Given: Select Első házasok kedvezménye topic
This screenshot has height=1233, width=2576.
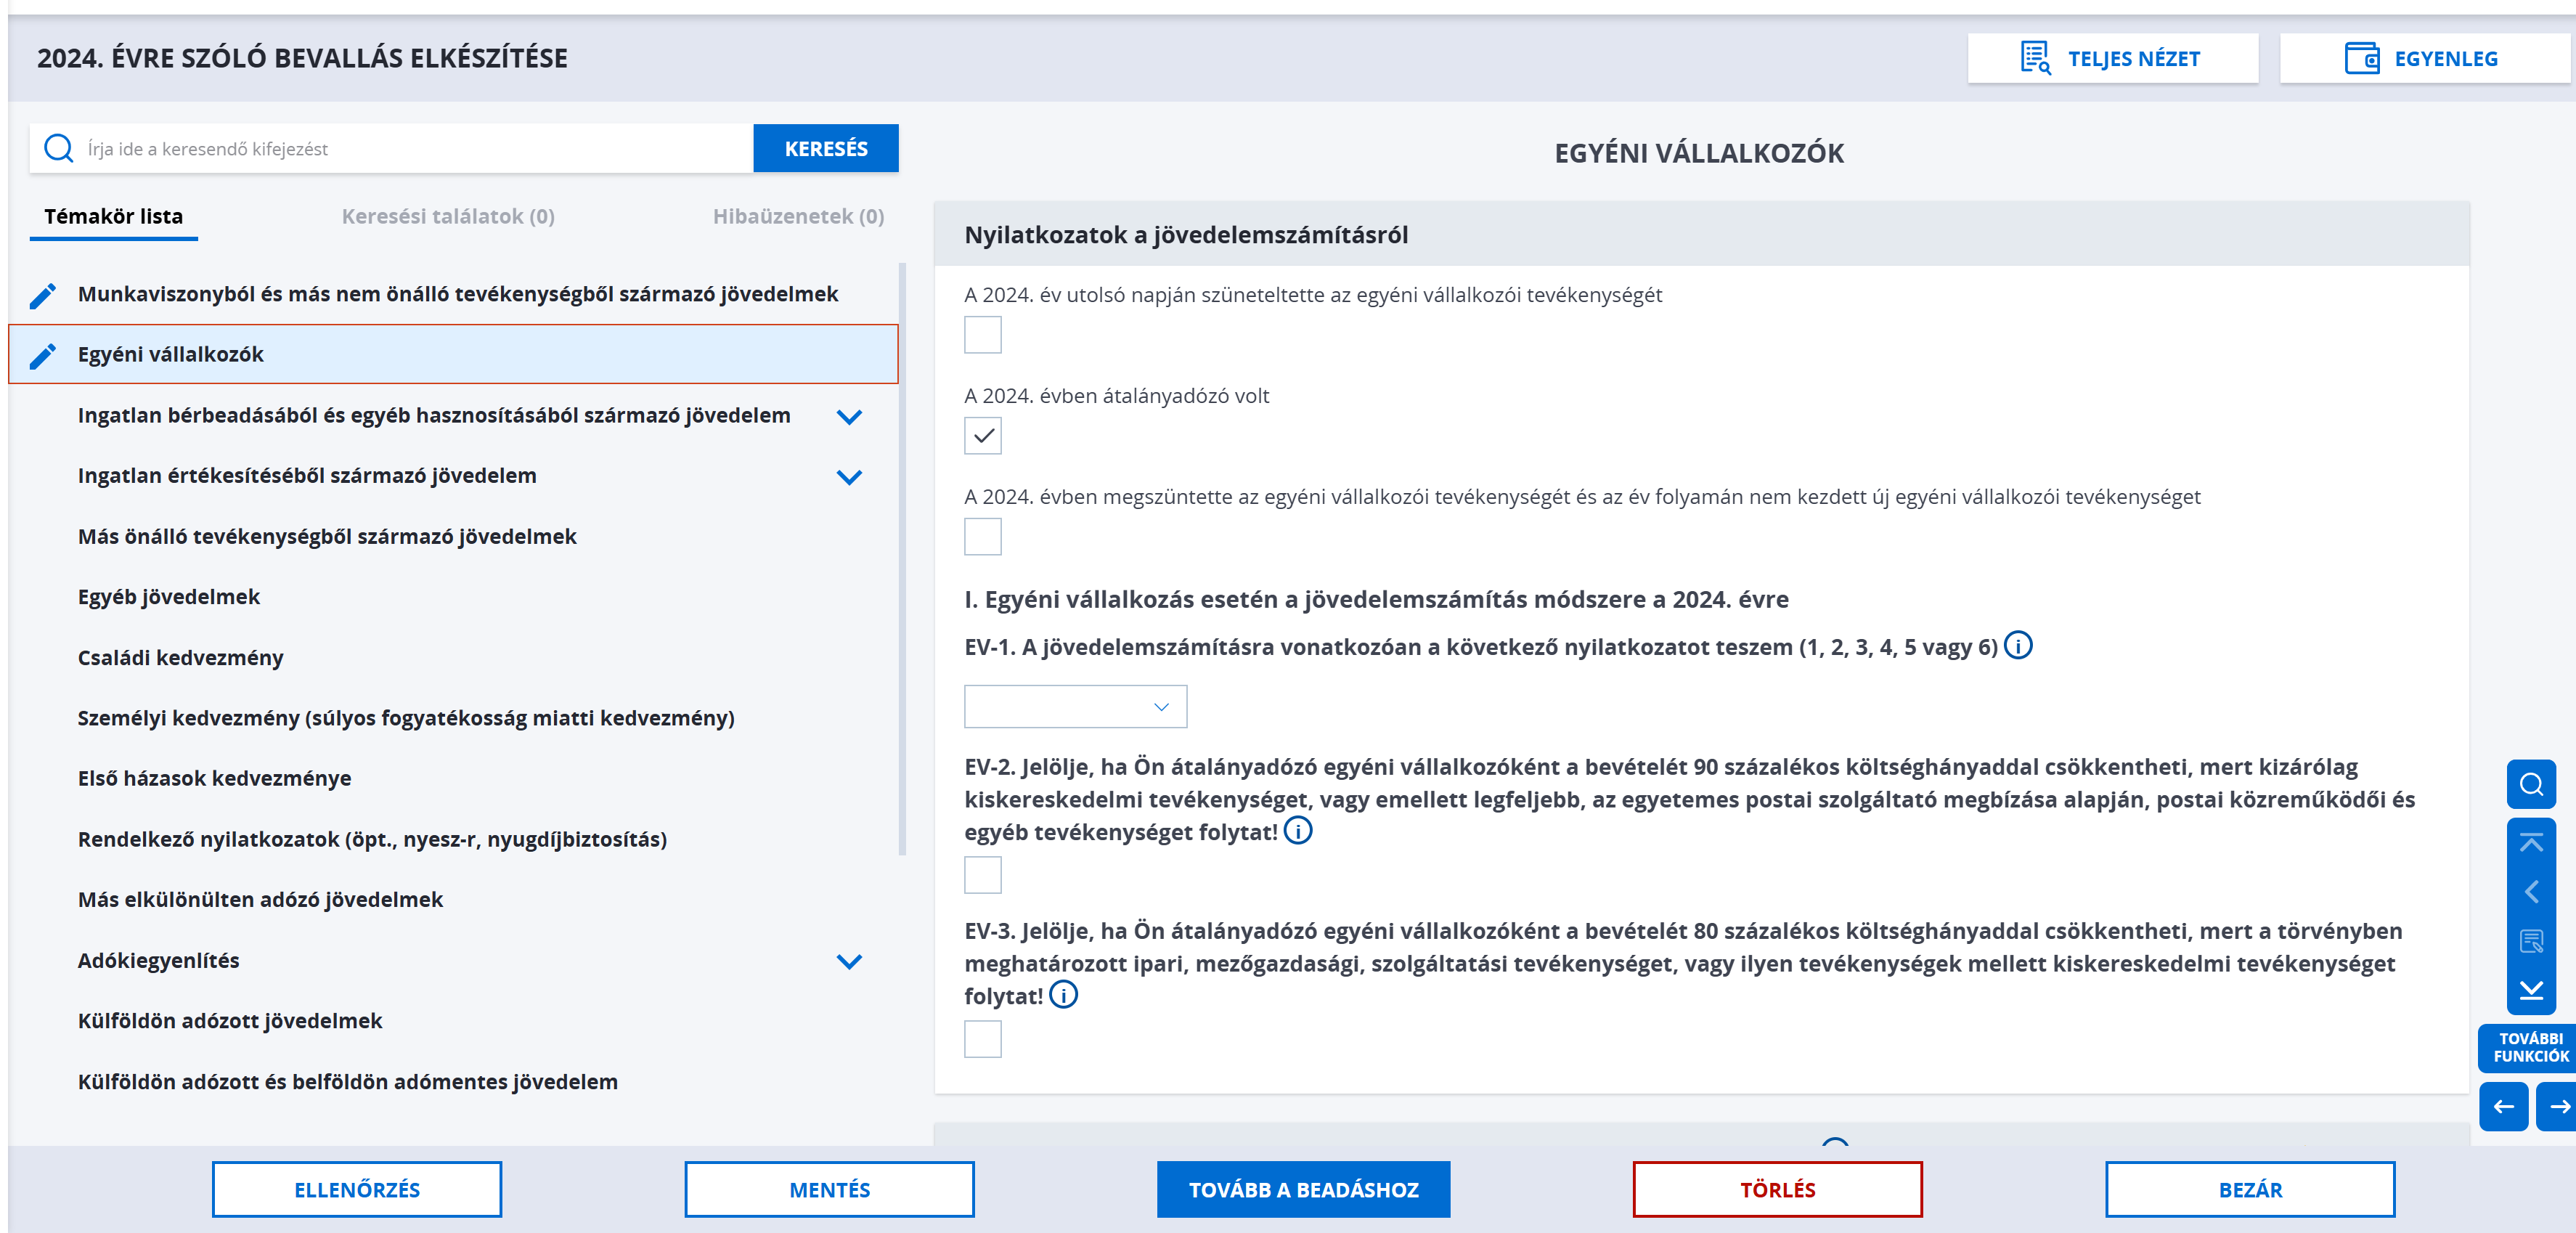Looking at the screenshot, I should pyautogui.click(x=215, y=777).
